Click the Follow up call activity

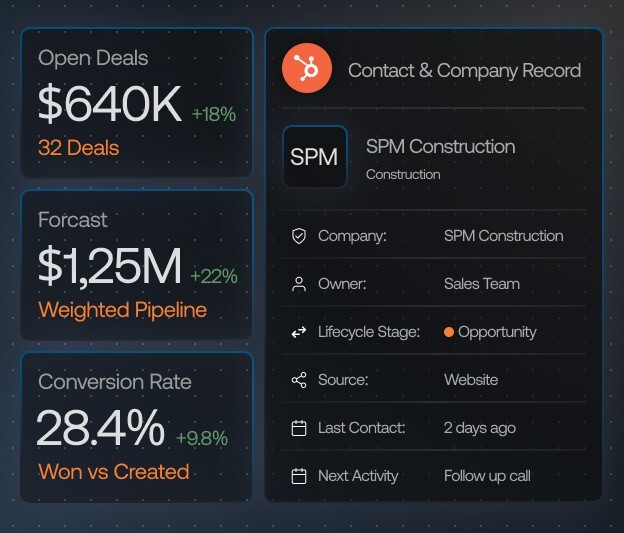point(487,476)
